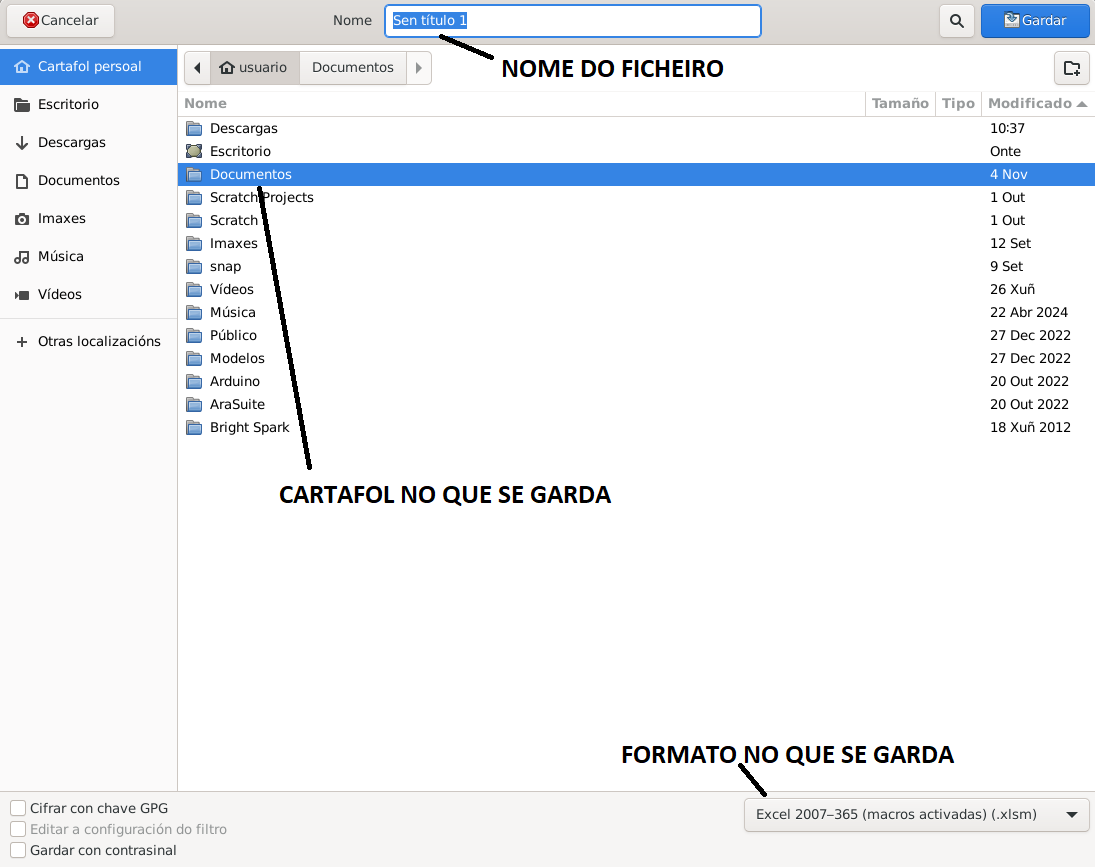Click the Cancelar button

pos(61,21)
